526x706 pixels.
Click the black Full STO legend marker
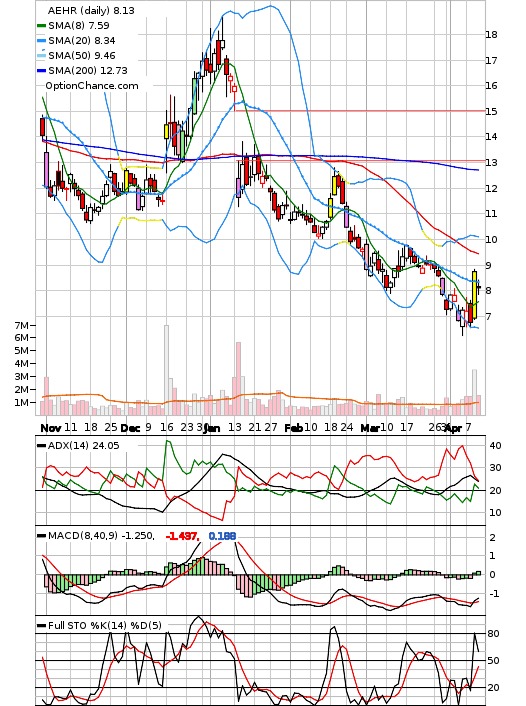click(41, 625)
